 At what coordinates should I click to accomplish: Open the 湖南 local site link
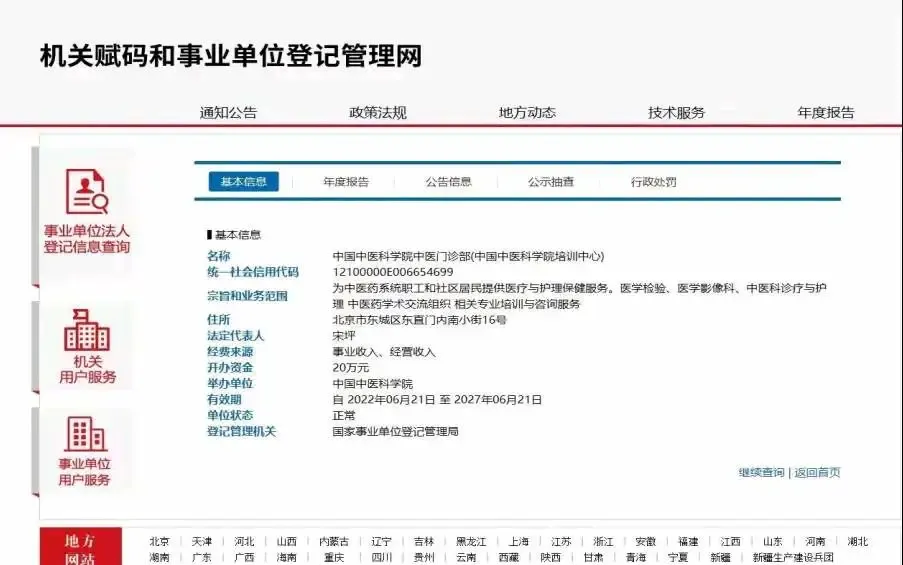point(160,558)
